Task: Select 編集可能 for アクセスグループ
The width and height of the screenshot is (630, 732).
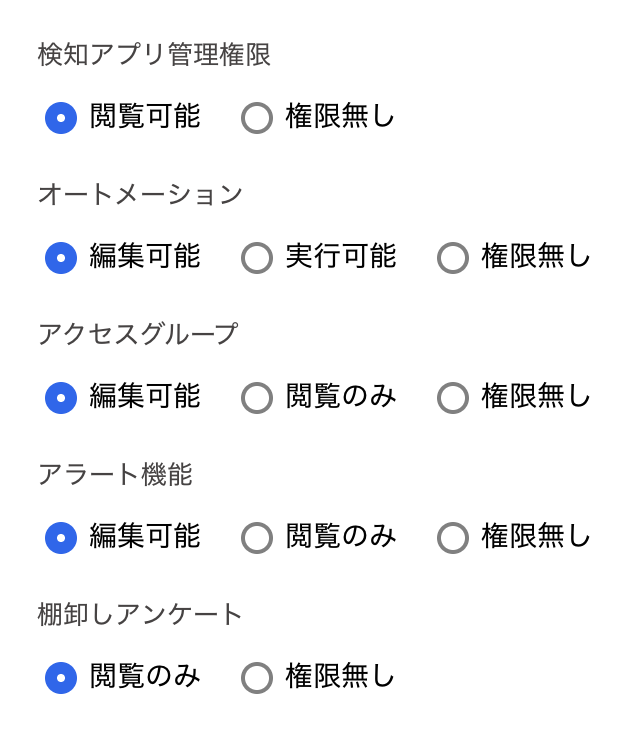Action: [61, 399]
